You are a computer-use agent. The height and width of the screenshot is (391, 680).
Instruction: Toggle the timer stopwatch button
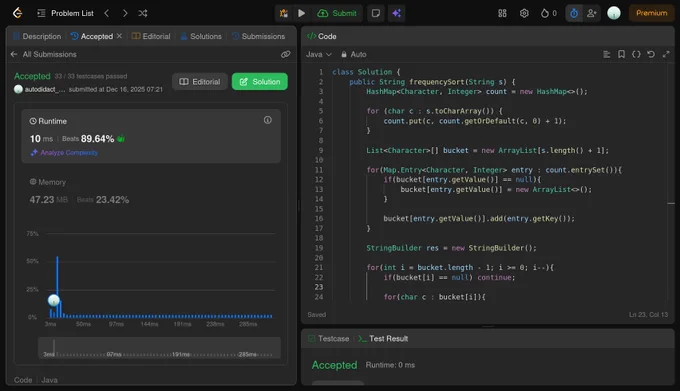574,13
